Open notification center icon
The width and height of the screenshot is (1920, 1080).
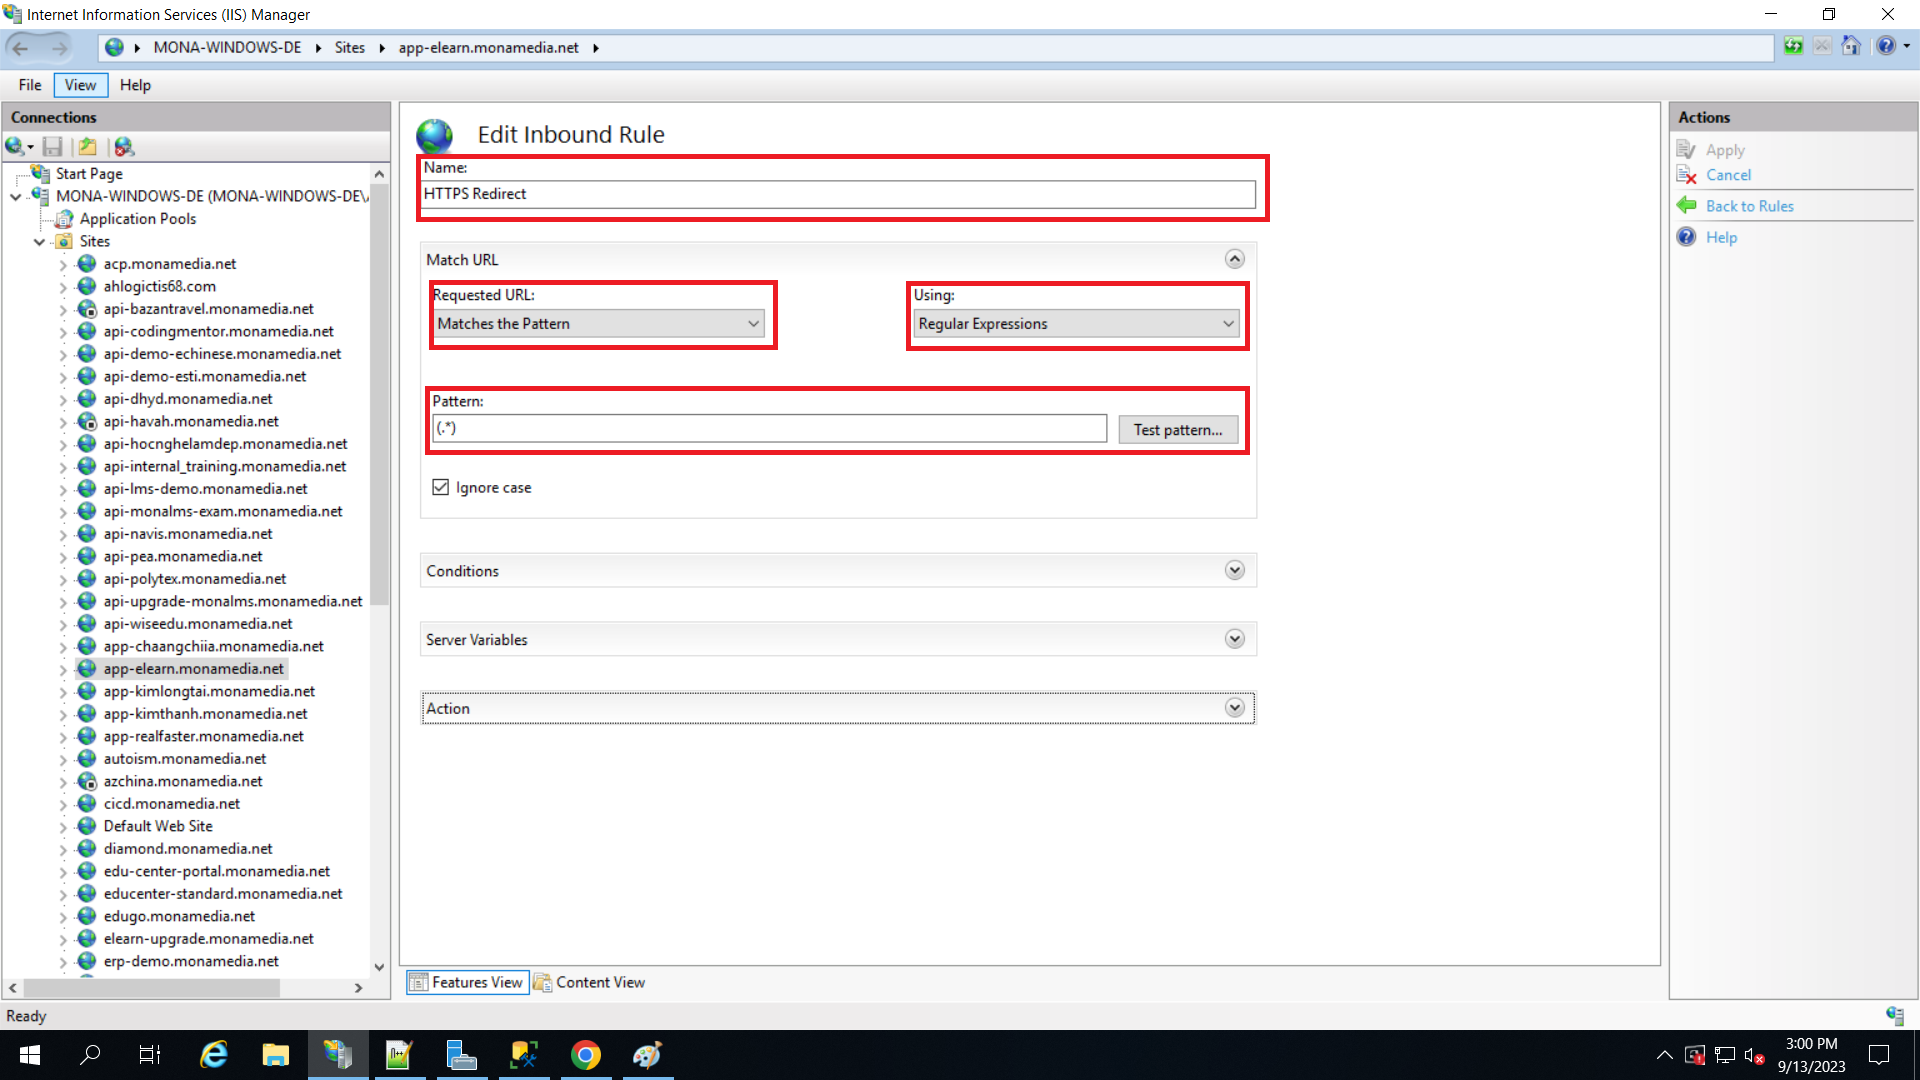(x=1879, y=1055)
